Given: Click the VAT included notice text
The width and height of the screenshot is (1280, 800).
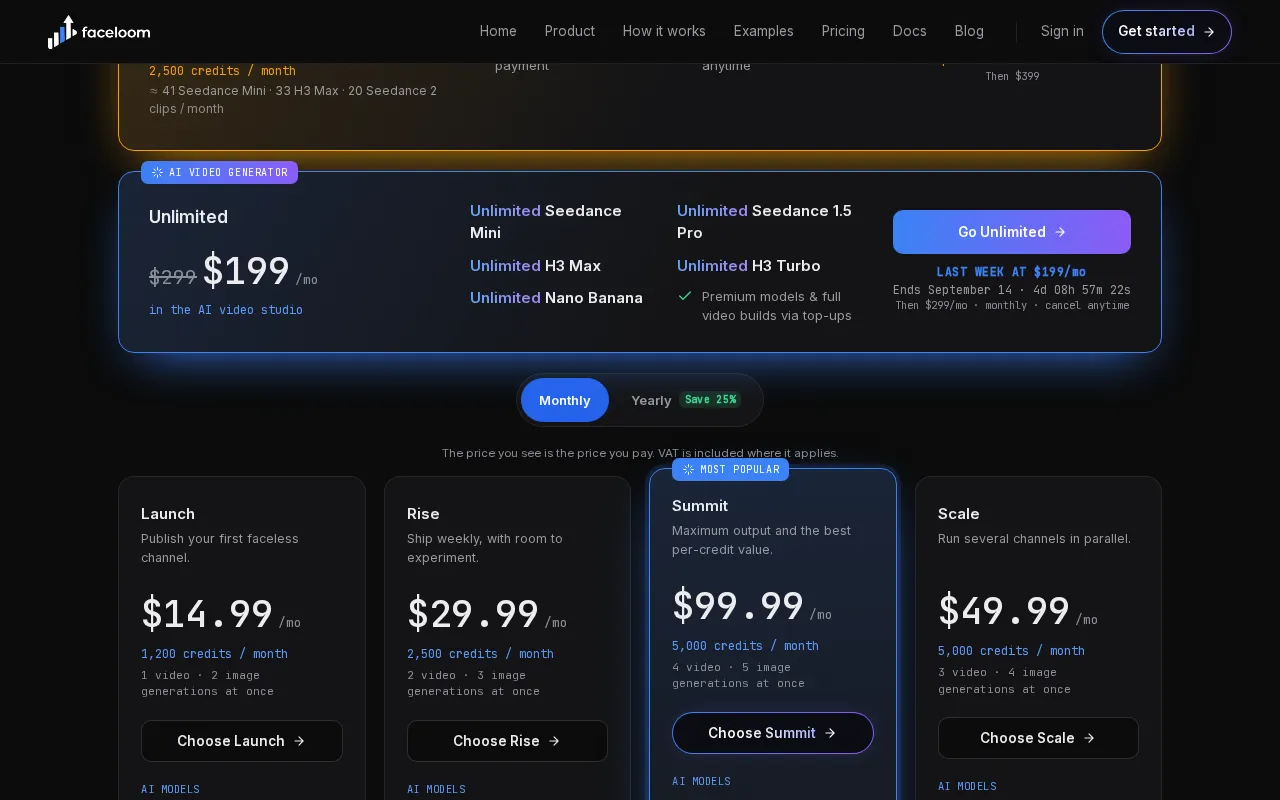Looking at the screenshot, I should click(x=640, y=453).
